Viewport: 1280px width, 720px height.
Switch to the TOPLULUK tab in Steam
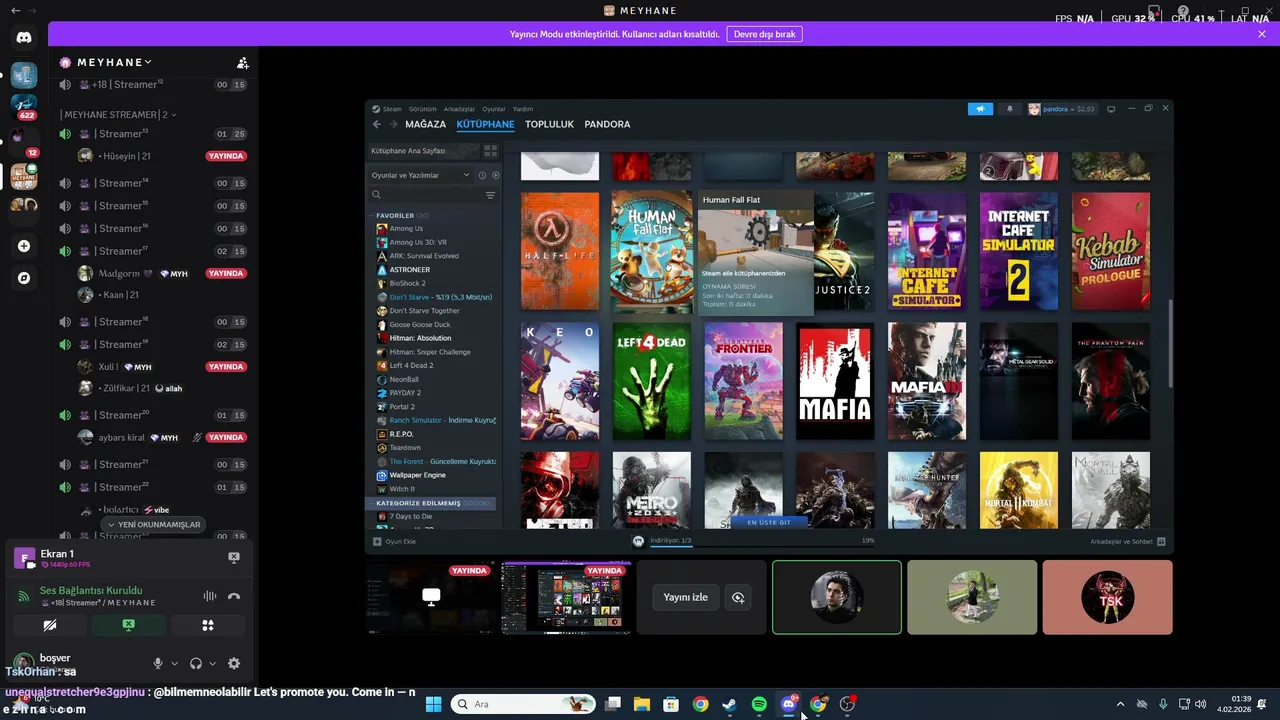(x=549, y=125)
